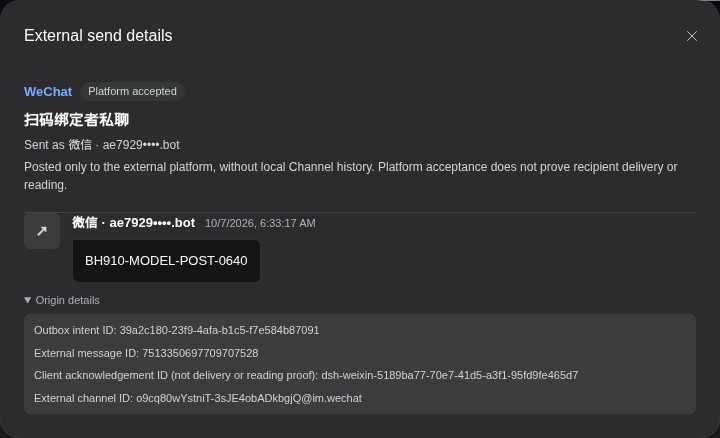Click the Client acknowledgement ID label text
The width and height of the screenshot is (720, 438).
(176, 375)
